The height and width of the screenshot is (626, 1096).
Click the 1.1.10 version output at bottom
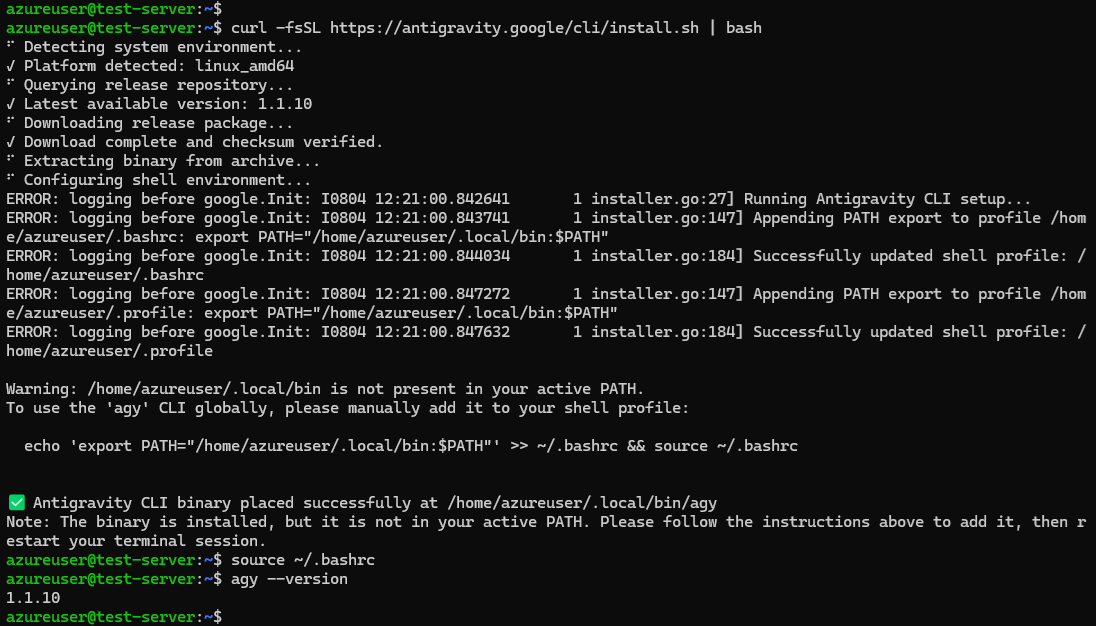tap(33, 598)
